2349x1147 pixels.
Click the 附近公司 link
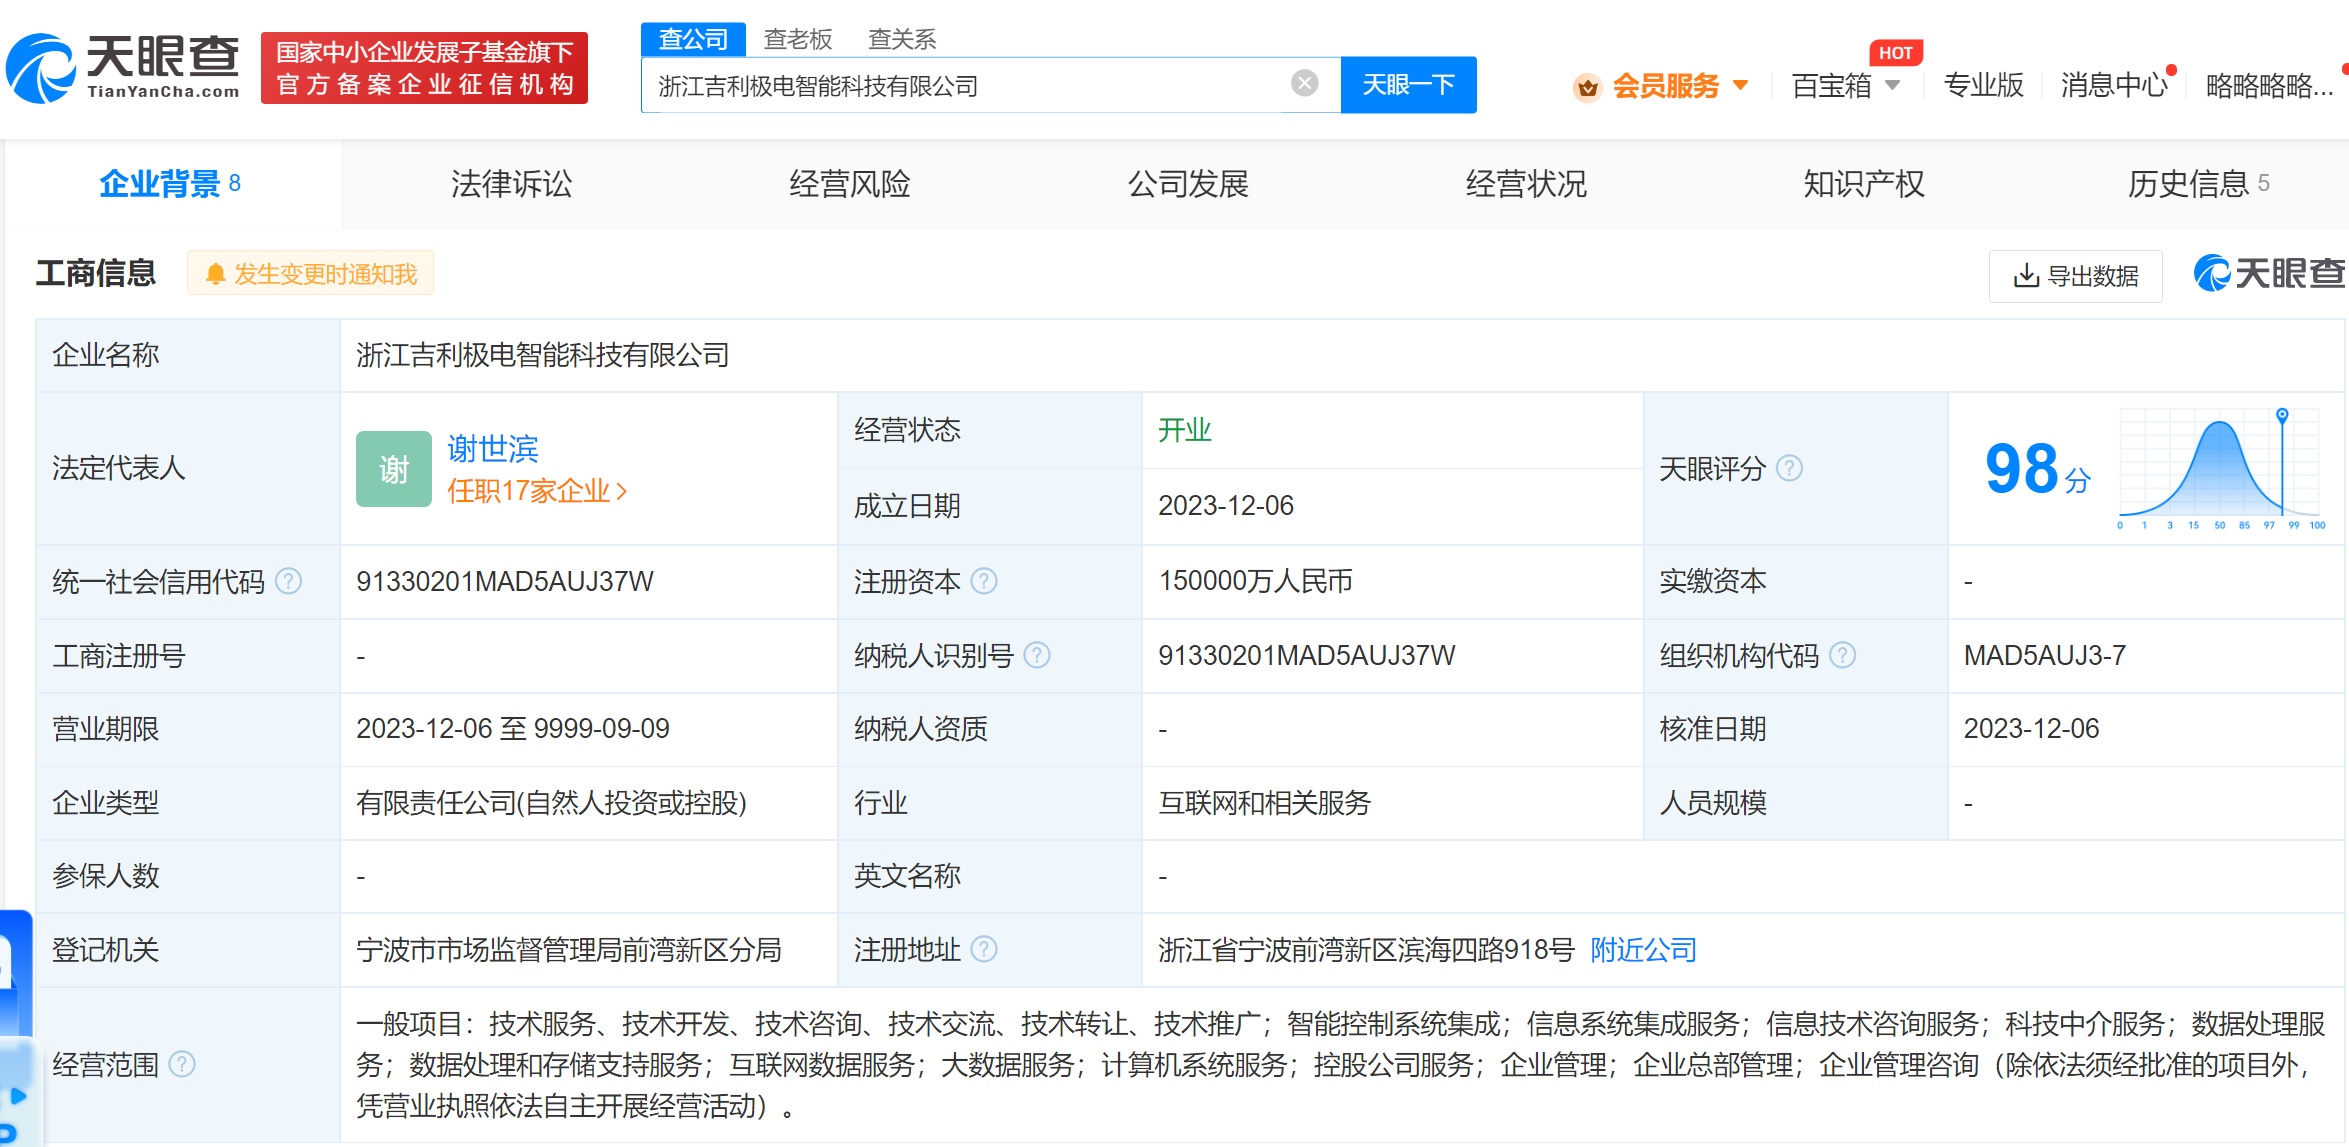(x=1643, y=949)
